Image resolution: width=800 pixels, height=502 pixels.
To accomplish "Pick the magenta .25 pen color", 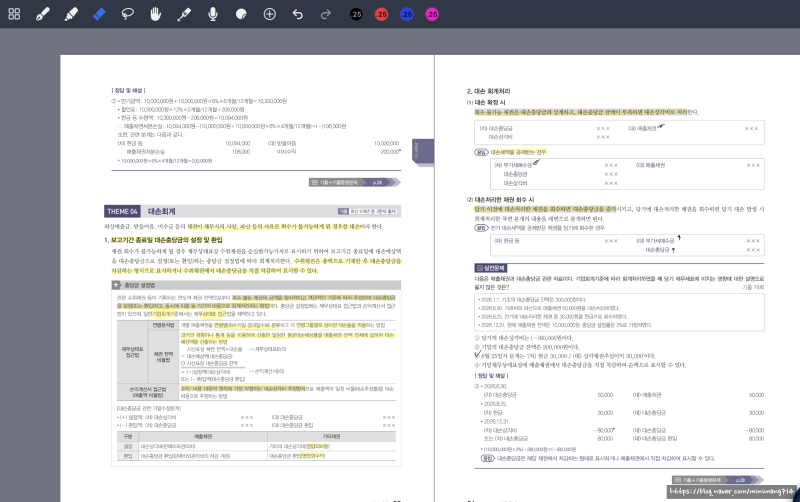I will [432, 14].
